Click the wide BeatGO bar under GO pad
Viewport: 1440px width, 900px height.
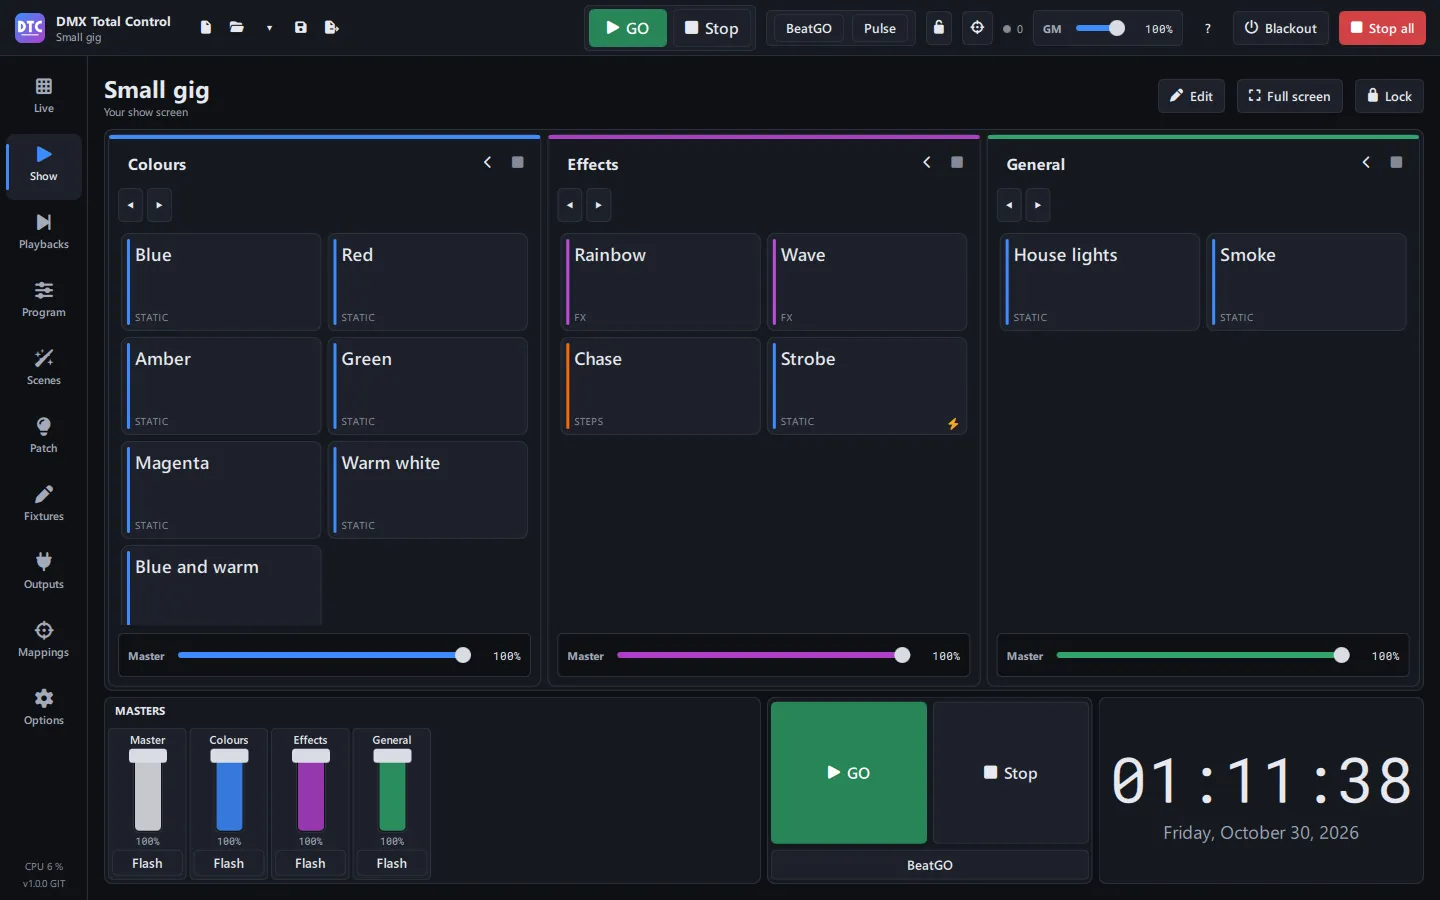pyautogui.click(x=929, y=865)
